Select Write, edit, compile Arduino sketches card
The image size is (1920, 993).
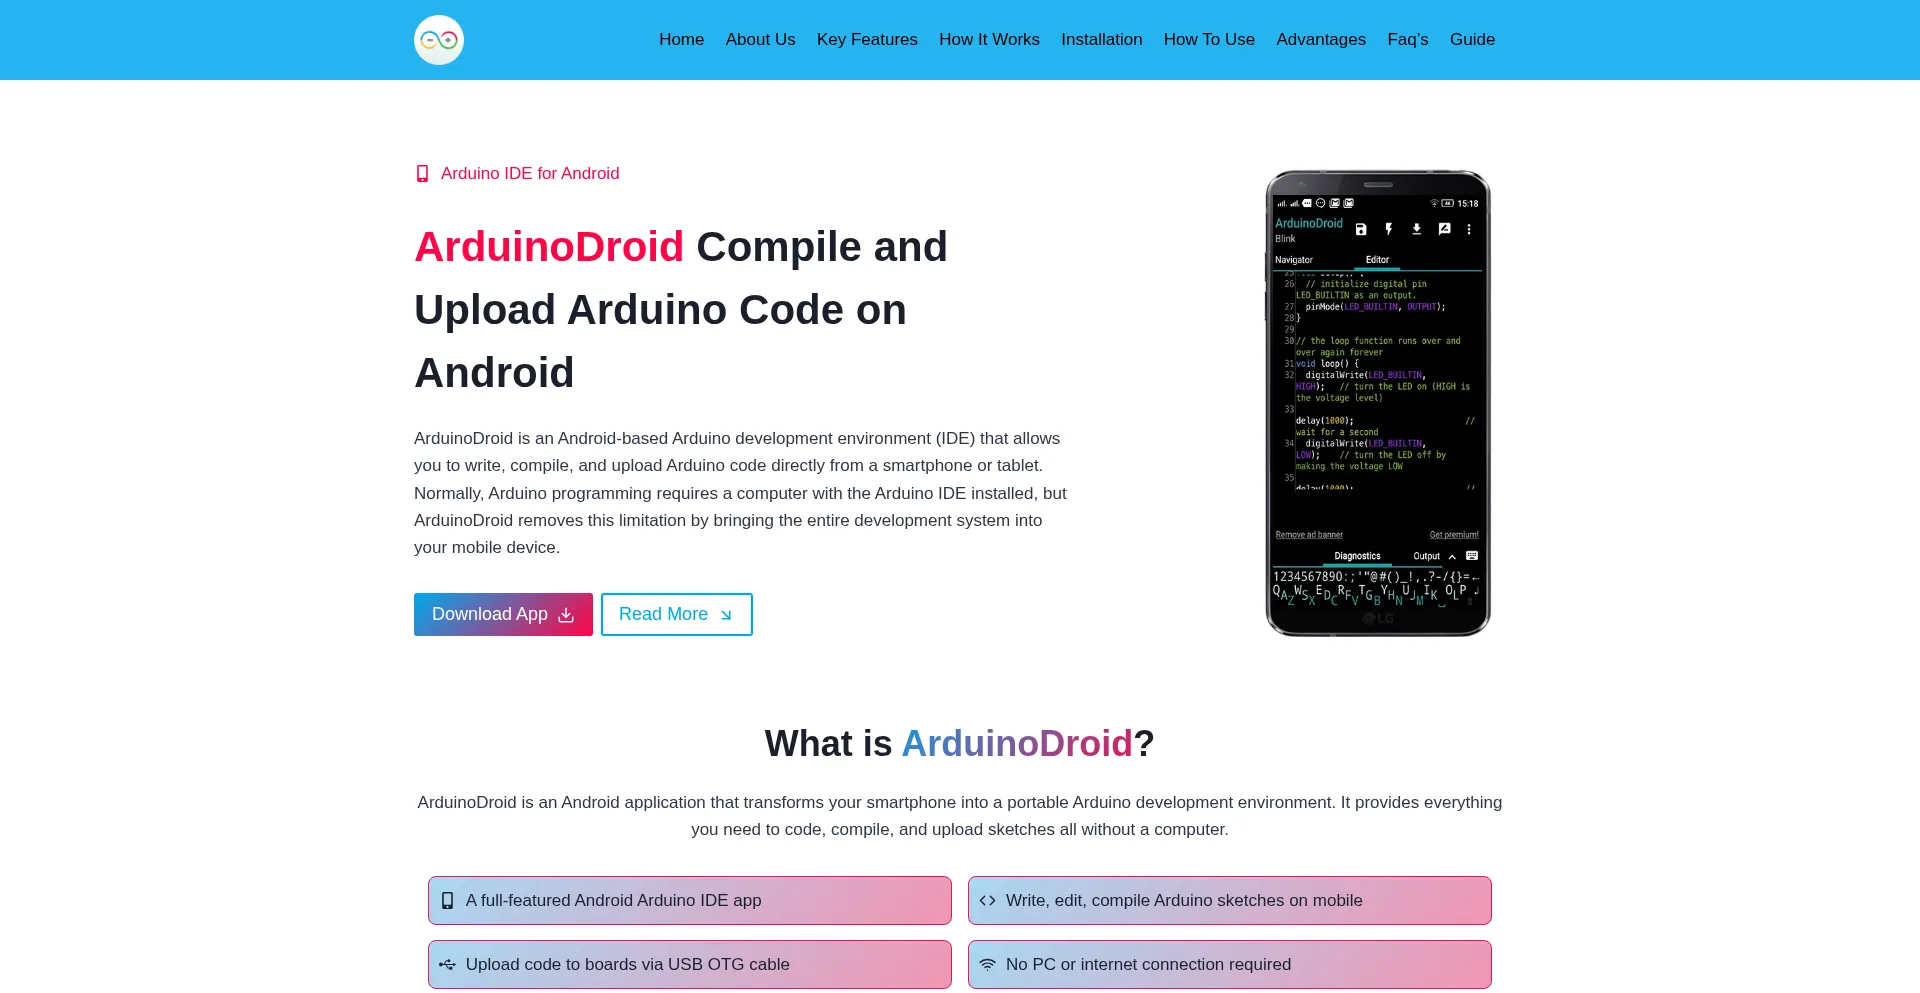coord(1230,900)
